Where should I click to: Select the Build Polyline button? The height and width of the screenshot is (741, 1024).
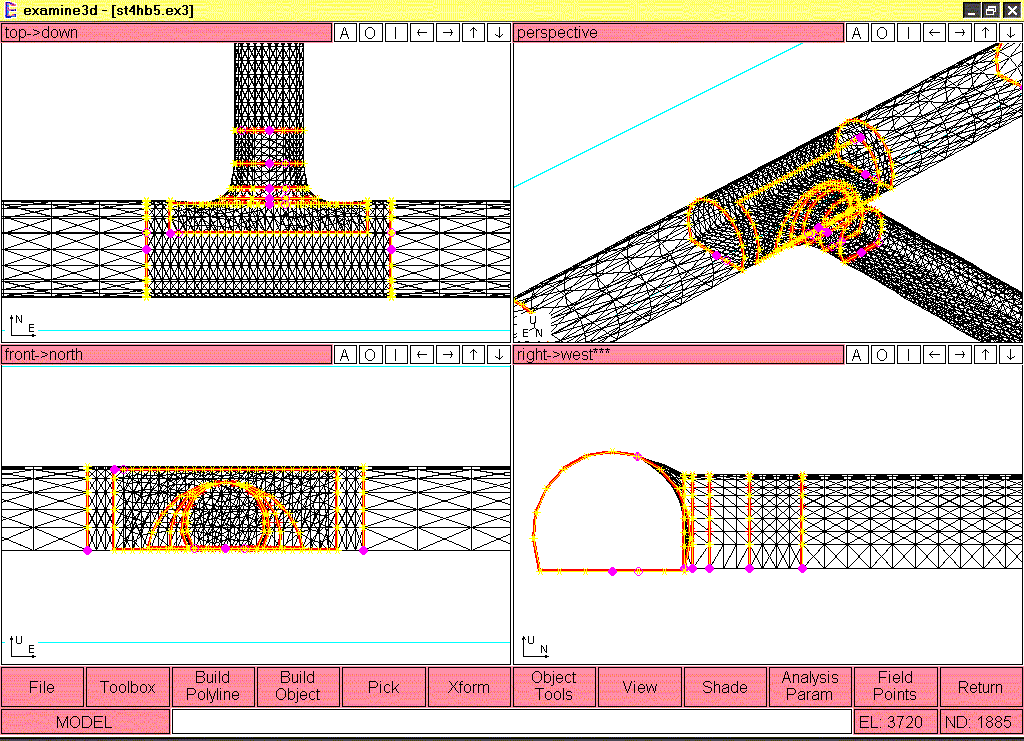[212, 687]
